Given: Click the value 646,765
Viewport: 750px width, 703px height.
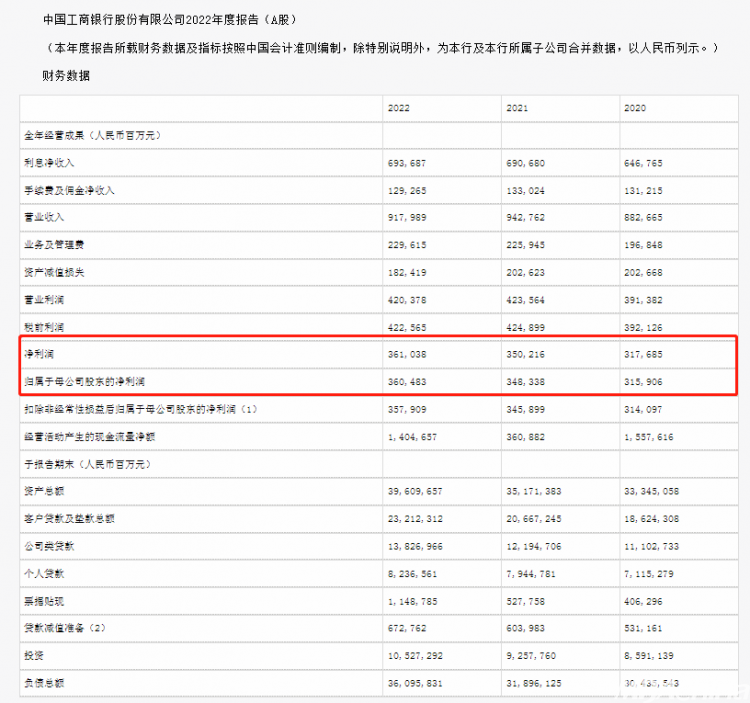Looking at the screenshot, I should click(x=643, y=164).
